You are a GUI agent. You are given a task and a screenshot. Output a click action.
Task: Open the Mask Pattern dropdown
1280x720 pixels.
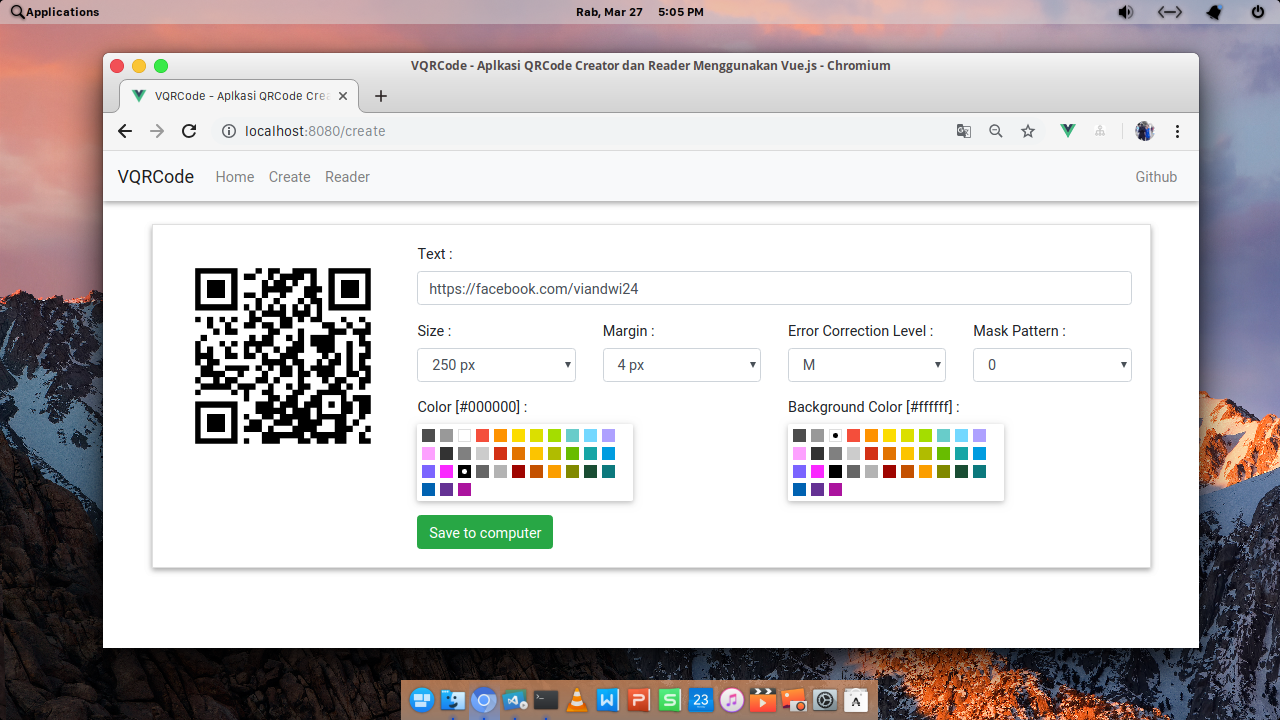click(x=1052, y=365)
